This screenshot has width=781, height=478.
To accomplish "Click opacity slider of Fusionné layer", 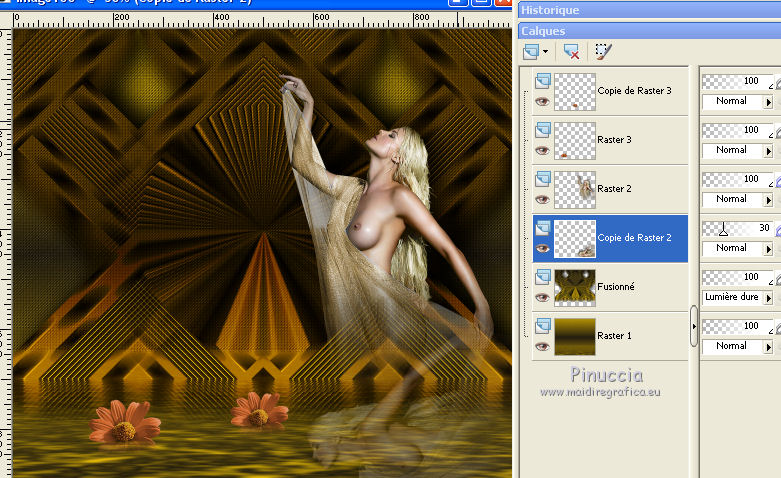I will [x=738, y=277].
